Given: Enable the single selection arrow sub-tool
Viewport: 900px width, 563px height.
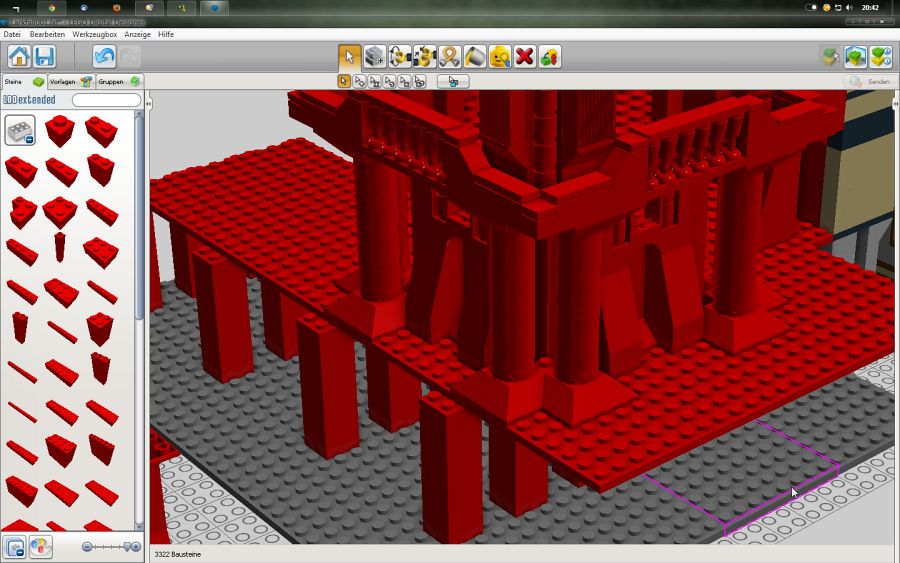Looking at the screenshot, I should click(x=344, y=81).
